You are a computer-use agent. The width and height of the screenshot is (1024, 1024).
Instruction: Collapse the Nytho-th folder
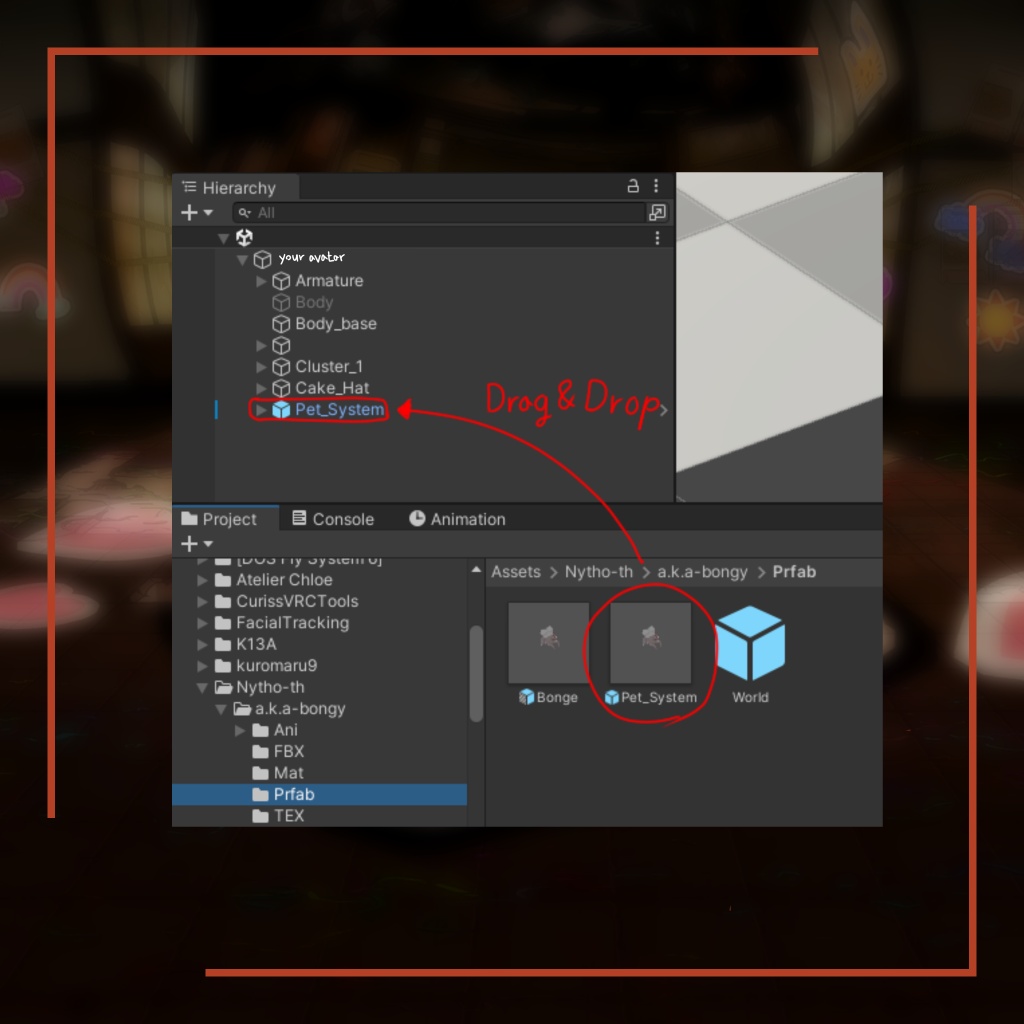click(202, 688)
